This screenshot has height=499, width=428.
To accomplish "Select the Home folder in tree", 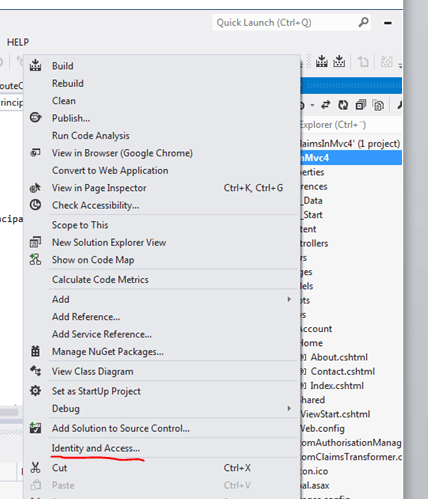I will pyautogui.click(x=311, y=343).
